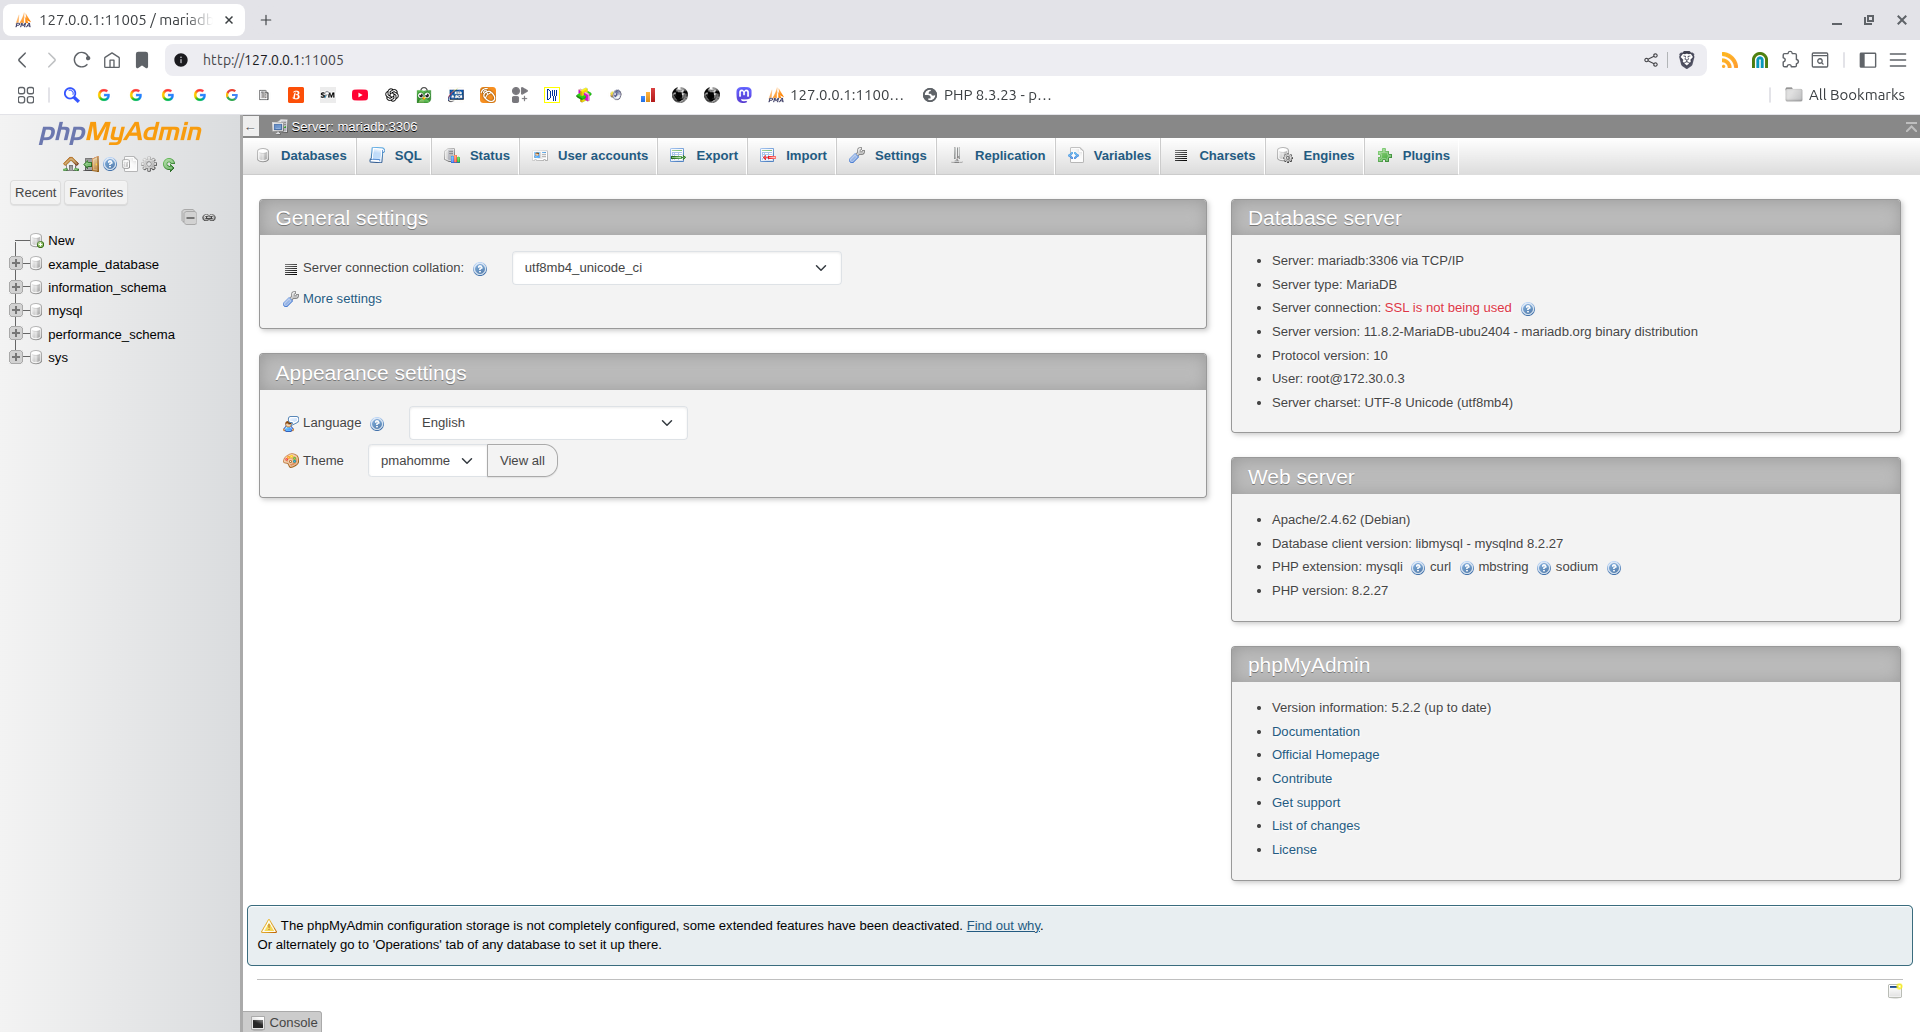Open the User accounts tab
This screenshot has width=1920, height=1032.
click(x=590, y=156)
